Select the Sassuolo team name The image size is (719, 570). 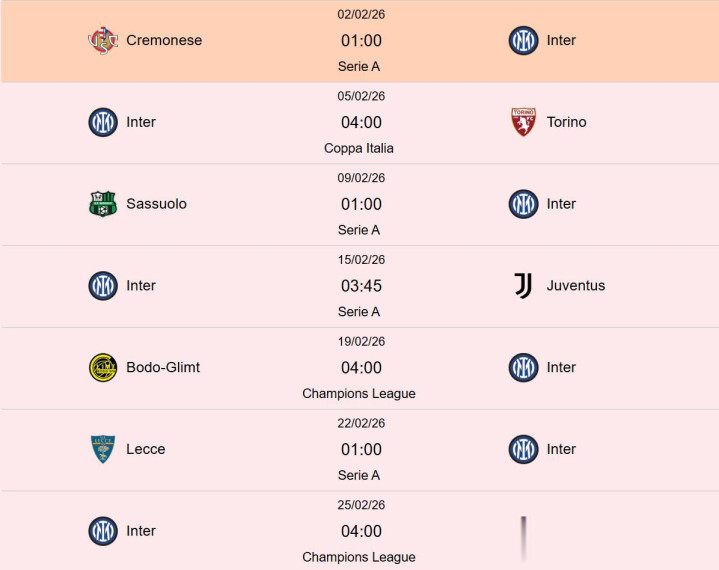click(x=156, y=204)
